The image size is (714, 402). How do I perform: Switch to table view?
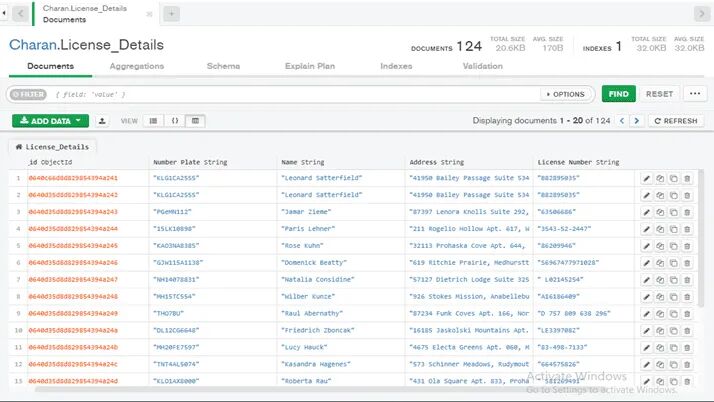(x=195, y=121)
